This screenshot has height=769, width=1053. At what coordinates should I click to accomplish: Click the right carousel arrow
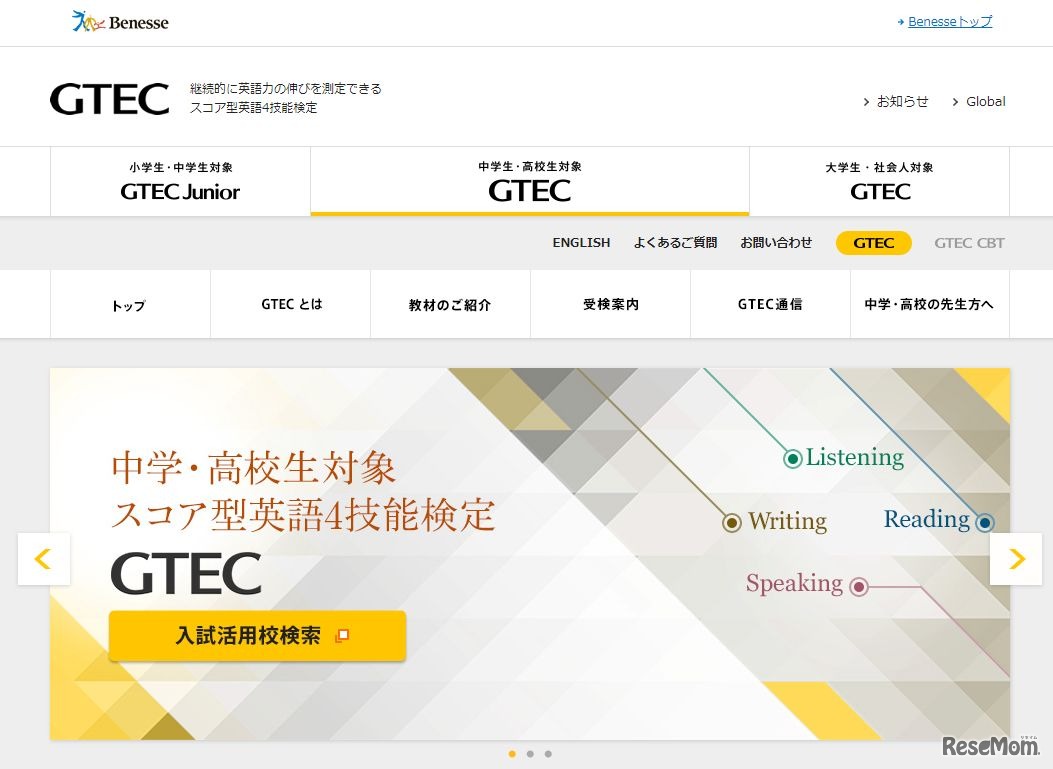tap(1016, 559)
